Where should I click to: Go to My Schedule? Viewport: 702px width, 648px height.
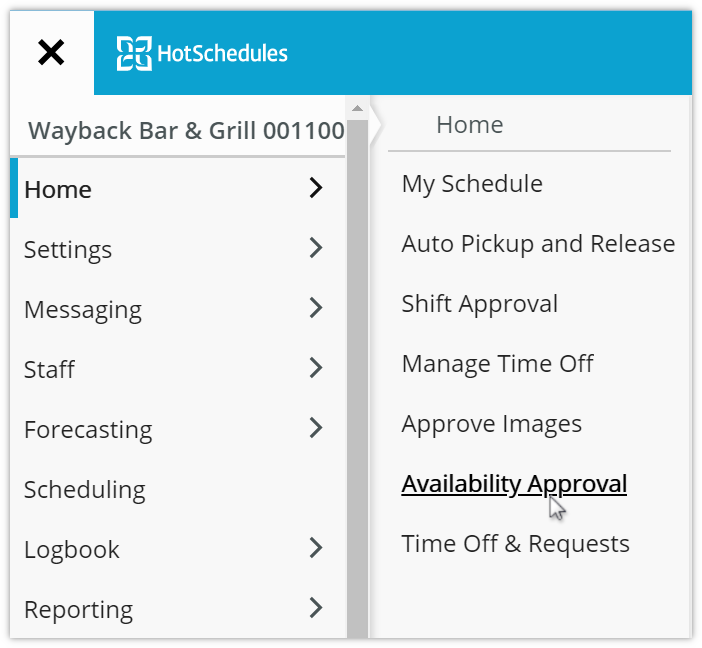pos(472,184)
